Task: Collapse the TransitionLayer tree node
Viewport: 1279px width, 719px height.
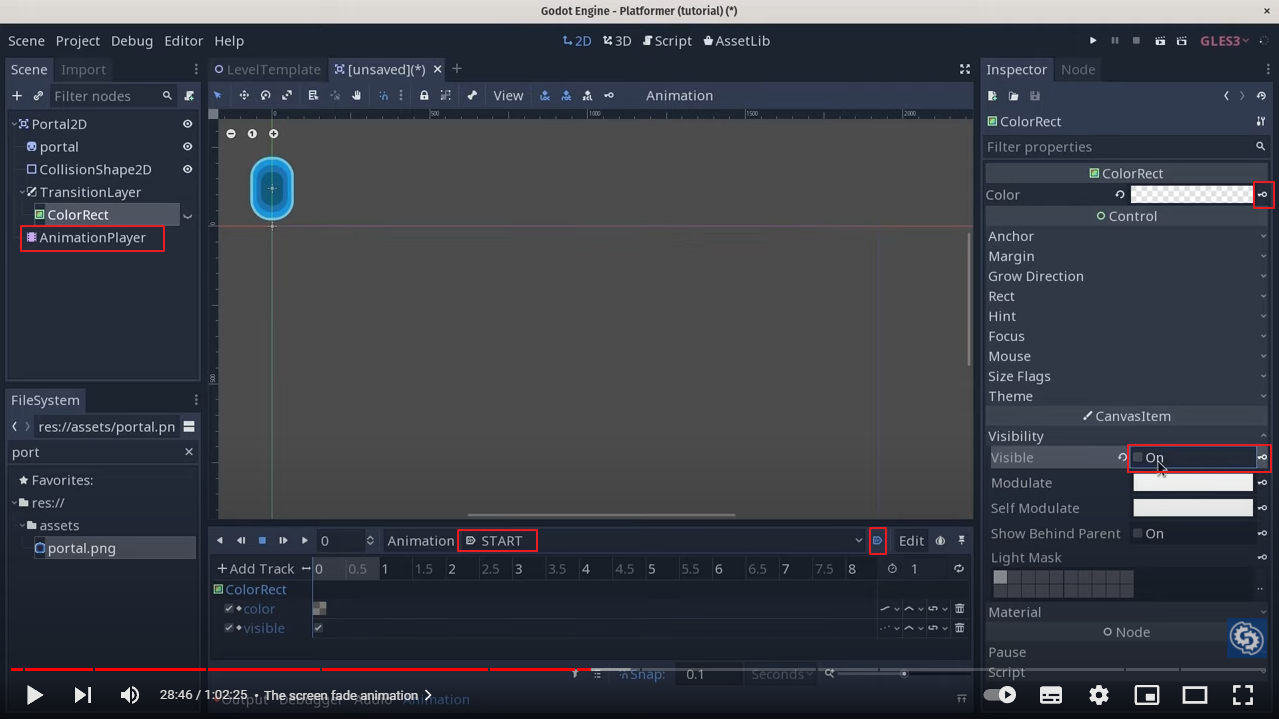Action: [22, 192]
